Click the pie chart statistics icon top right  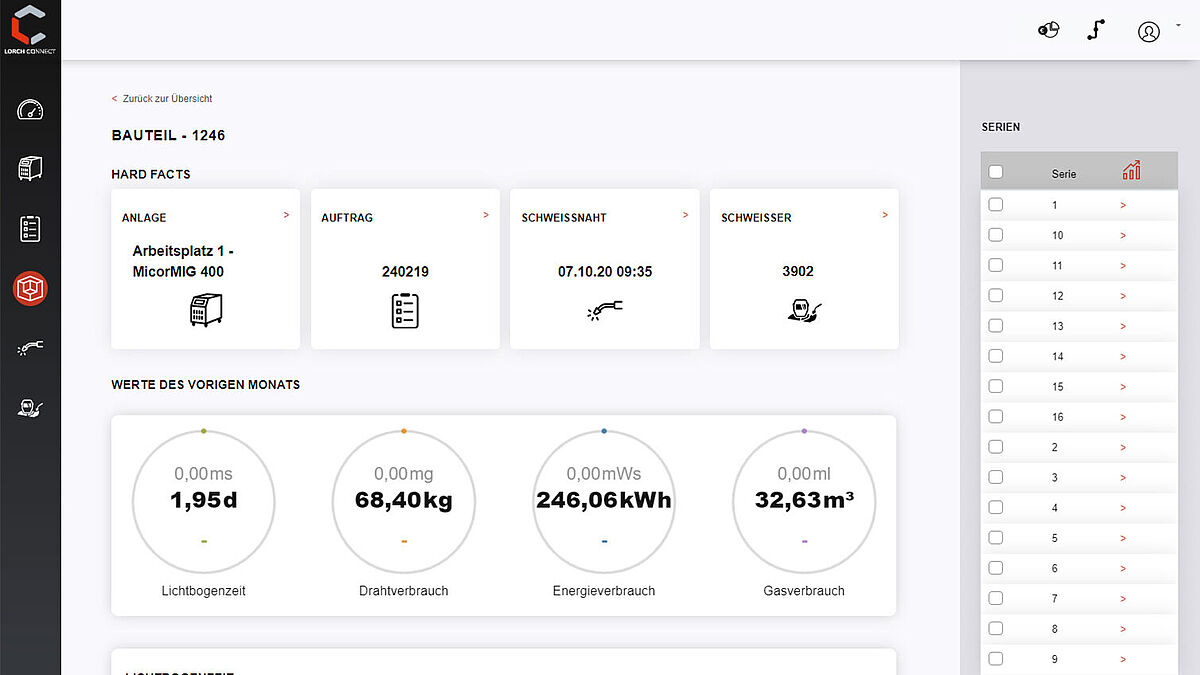tap(1048, 29)
